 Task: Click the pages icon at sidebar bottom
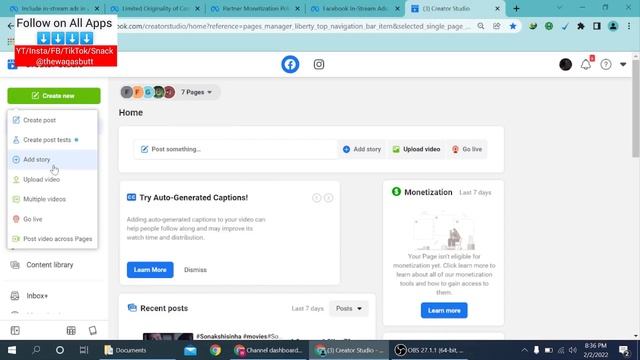(93, 331)
